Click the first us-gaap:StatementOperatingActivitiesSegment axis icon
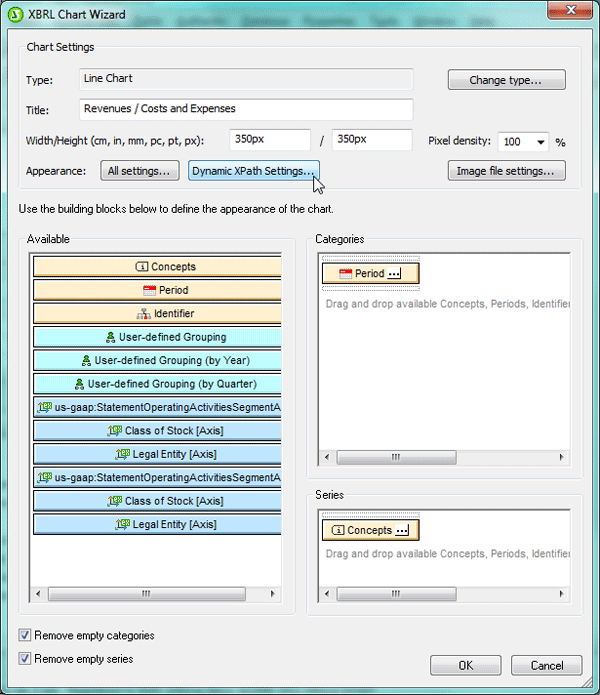600x695 pixels. point(45,407)
